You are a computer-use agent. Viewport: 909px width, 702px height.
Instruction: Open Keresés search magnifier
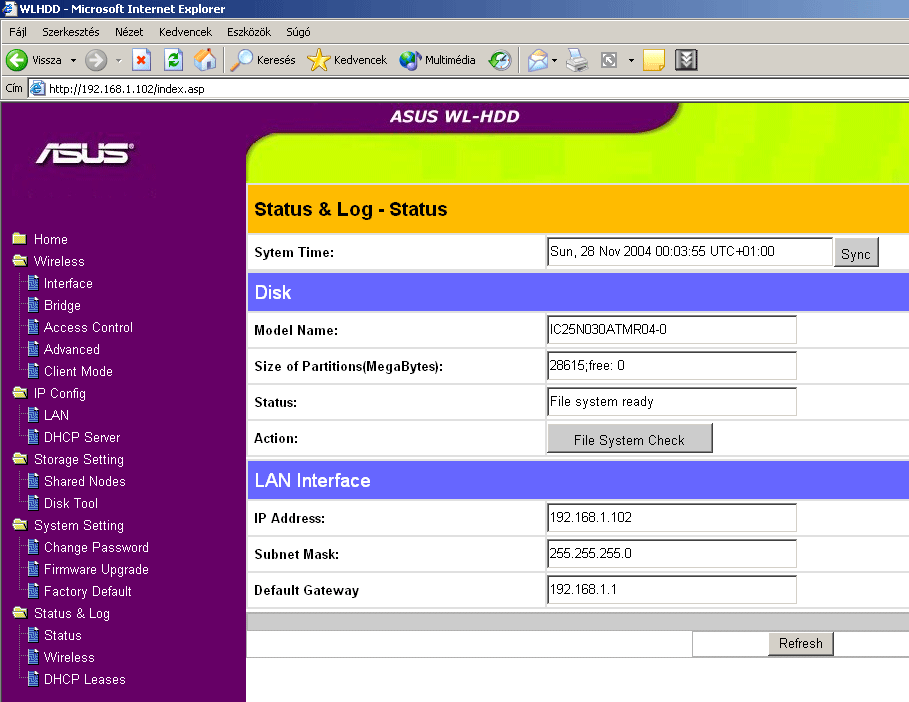tap(263, 60)
